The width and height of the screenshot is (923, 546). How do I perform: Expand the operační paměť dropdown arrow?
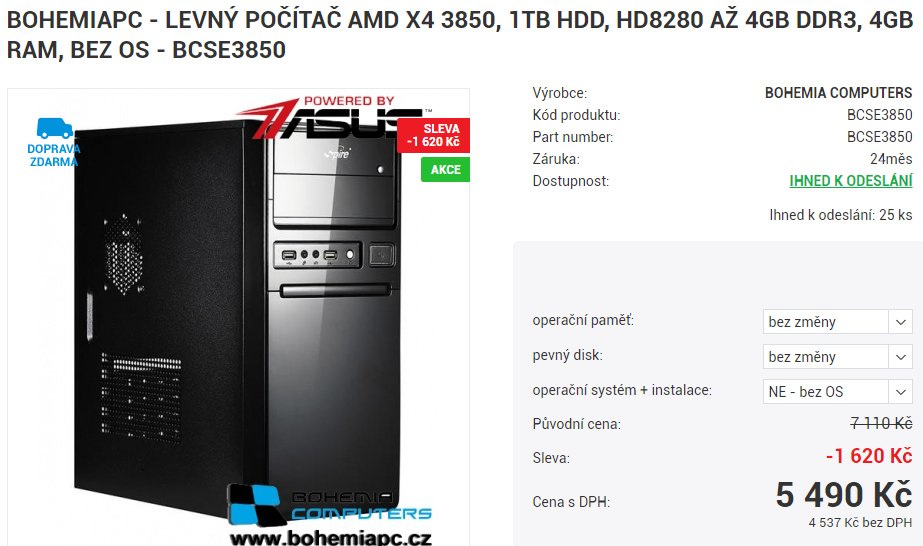pyautogui.click(x=900, y=322)
